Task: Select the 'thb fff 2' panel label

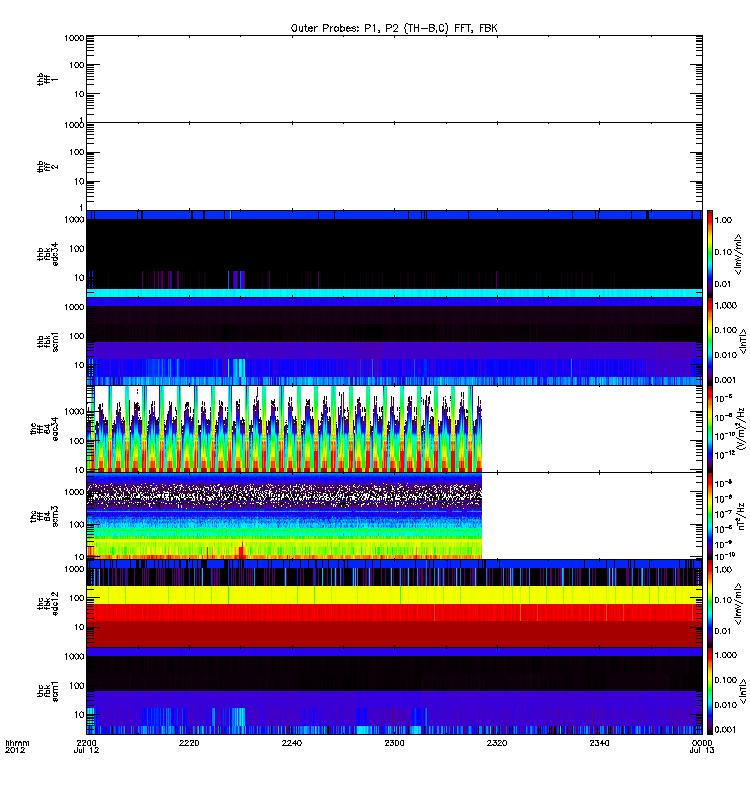Action: [47, 166]
